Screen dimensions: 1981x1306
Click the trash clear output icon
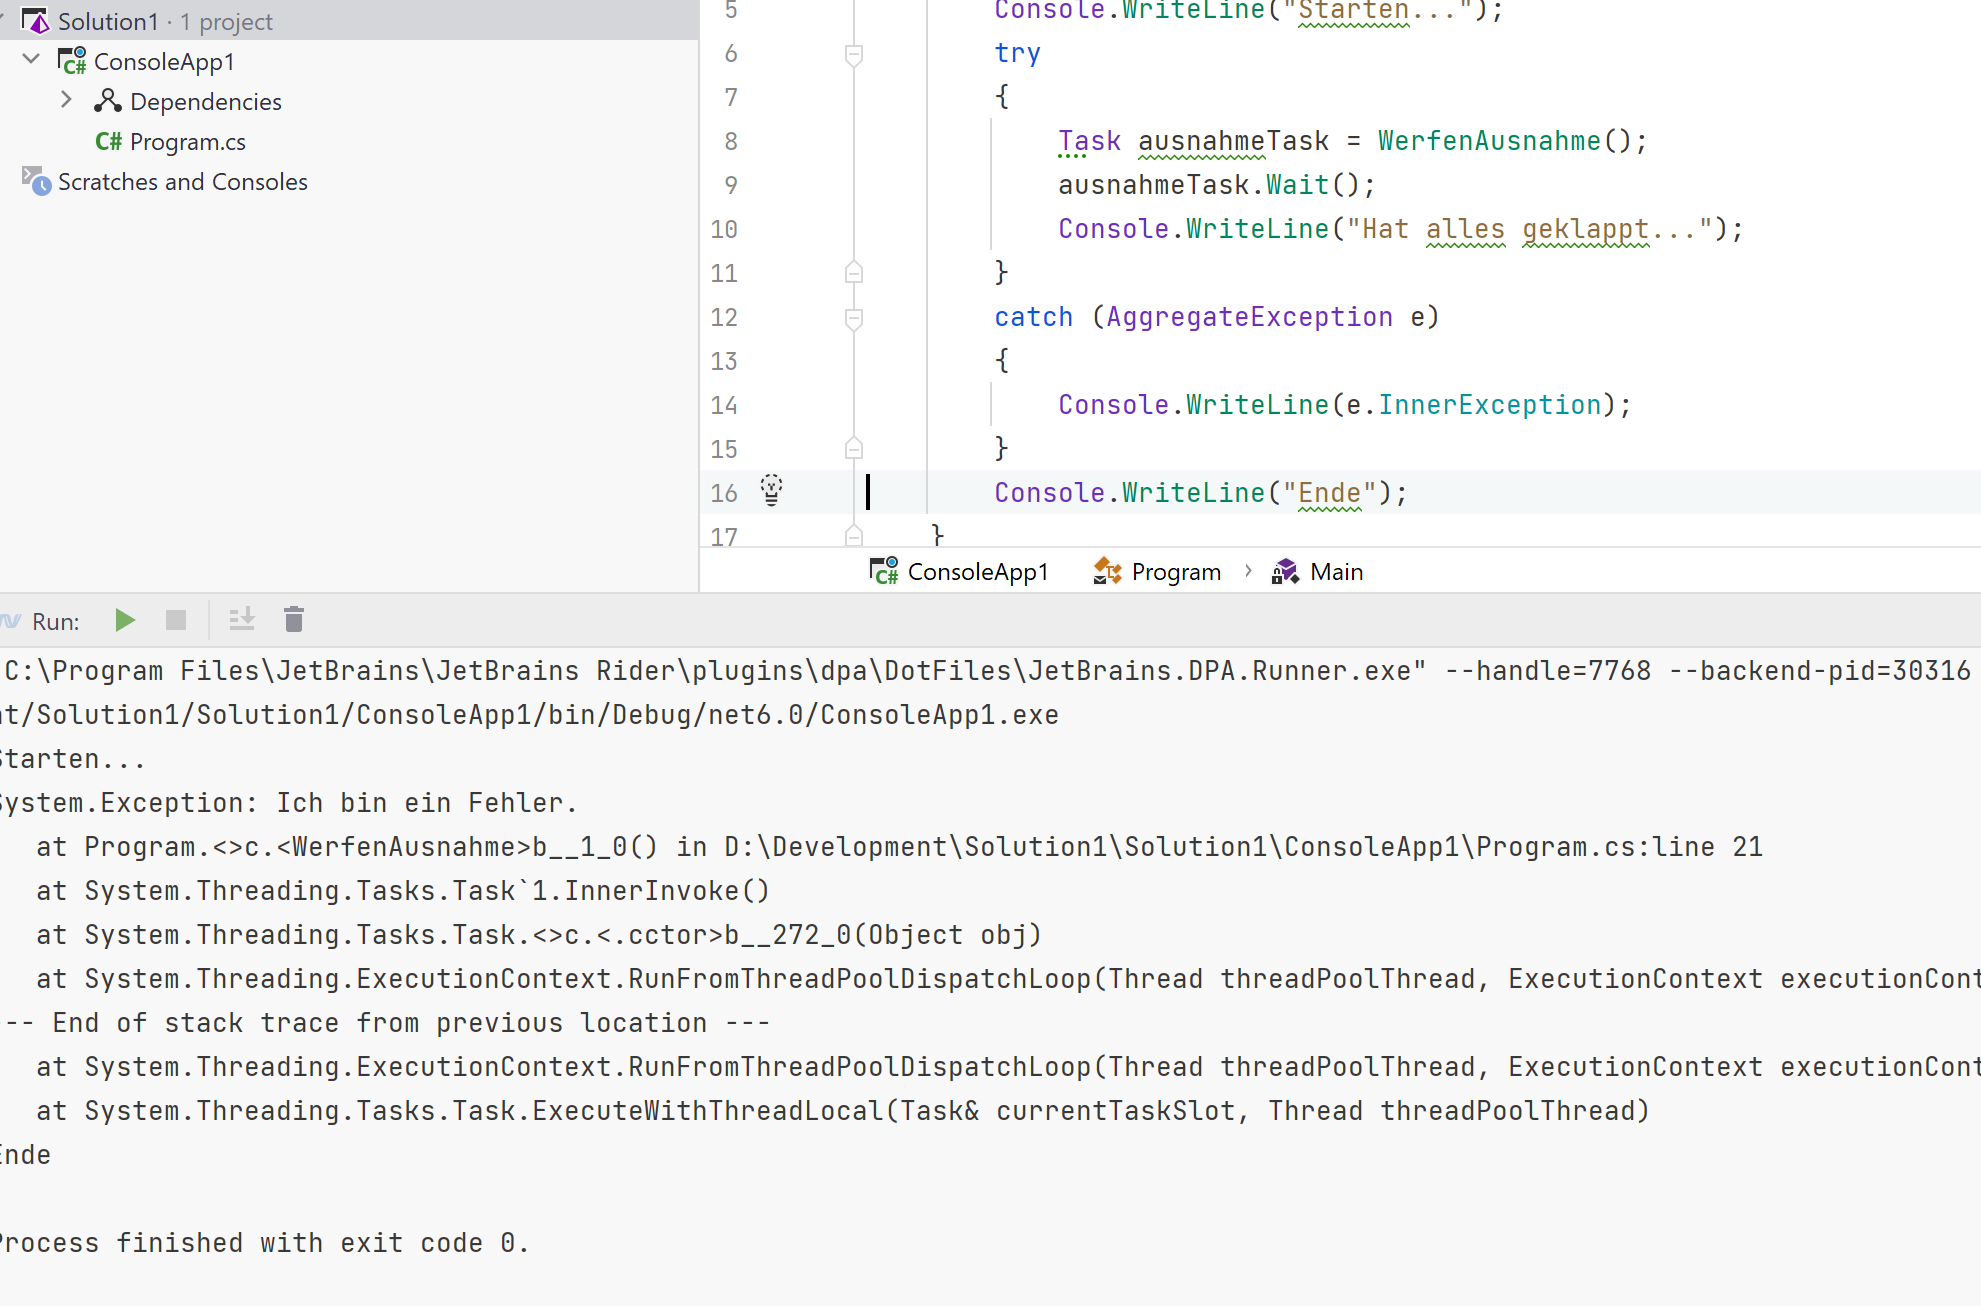pyautogui.click(x=294, y=621)
